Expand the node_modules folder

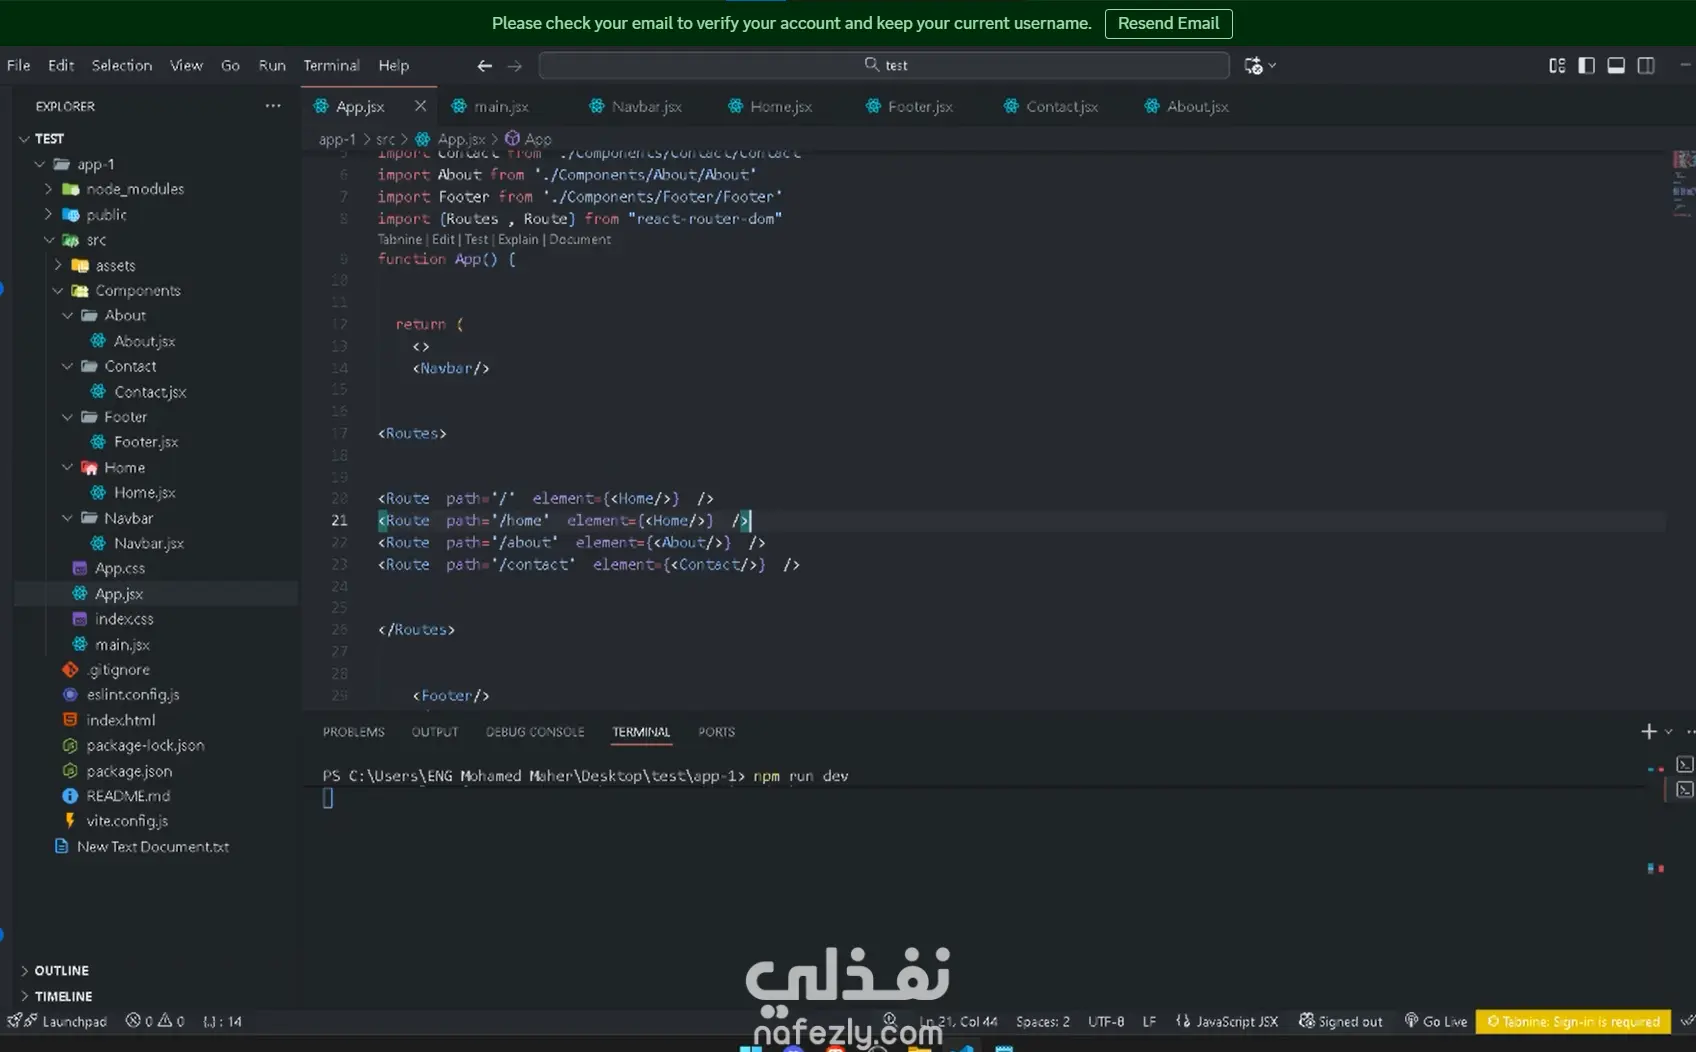point(48,189)
